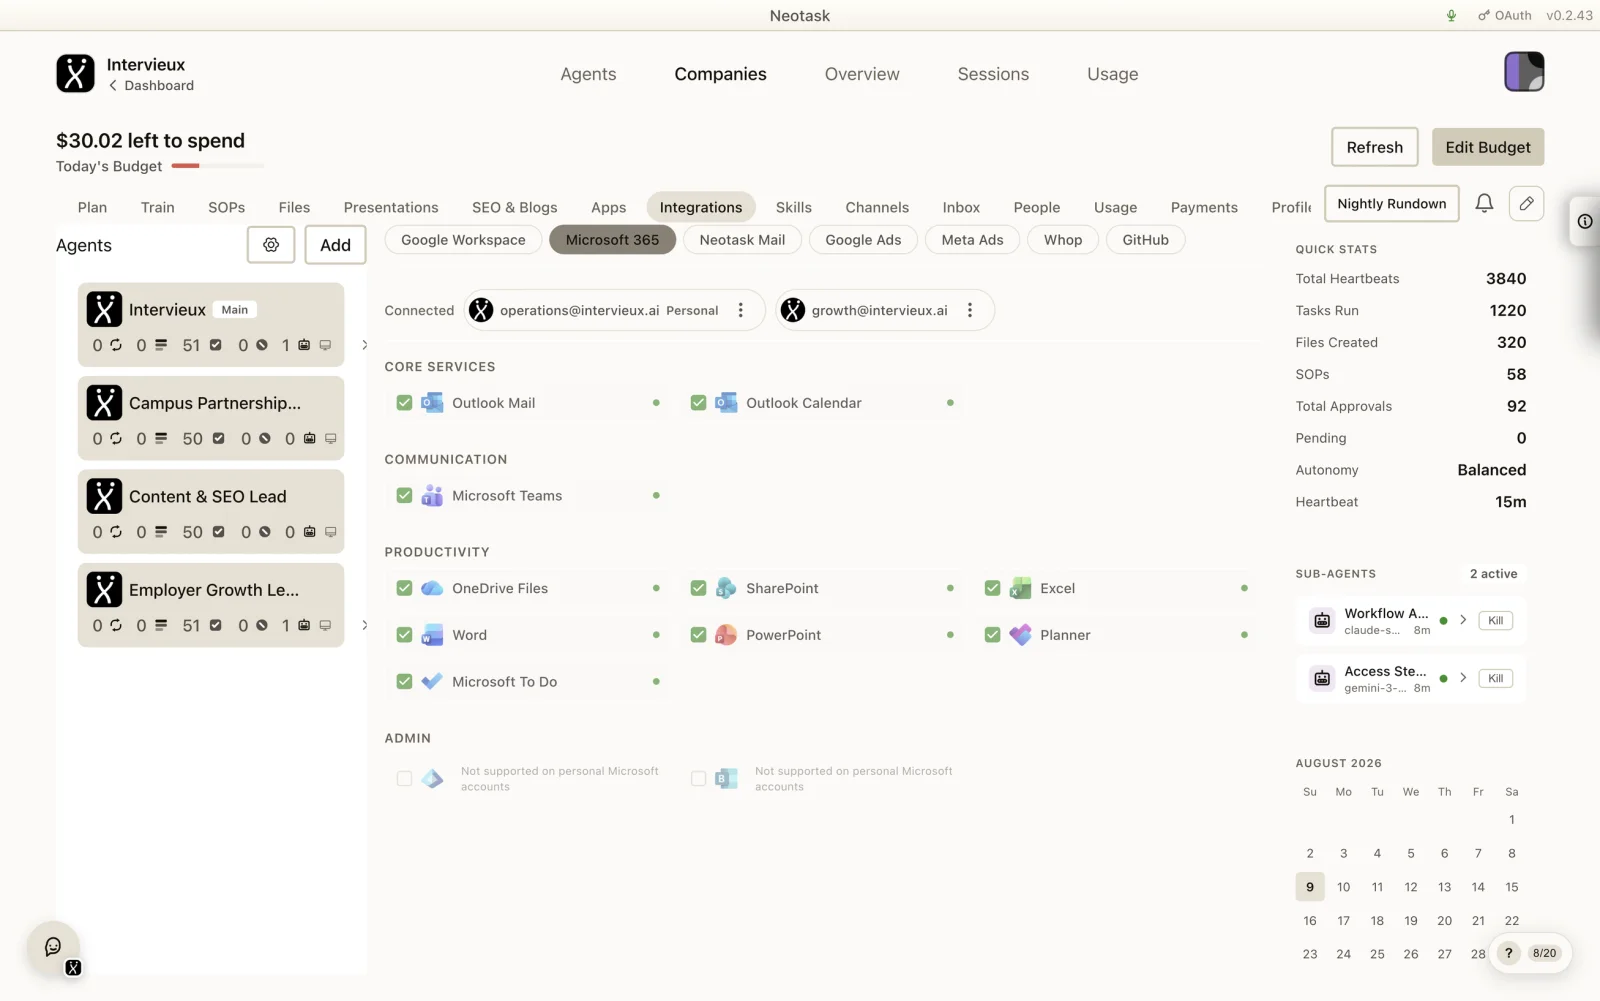
Task: Expand the Access Ste... sub-agent chevron
Action: (x=1463, y=679)
